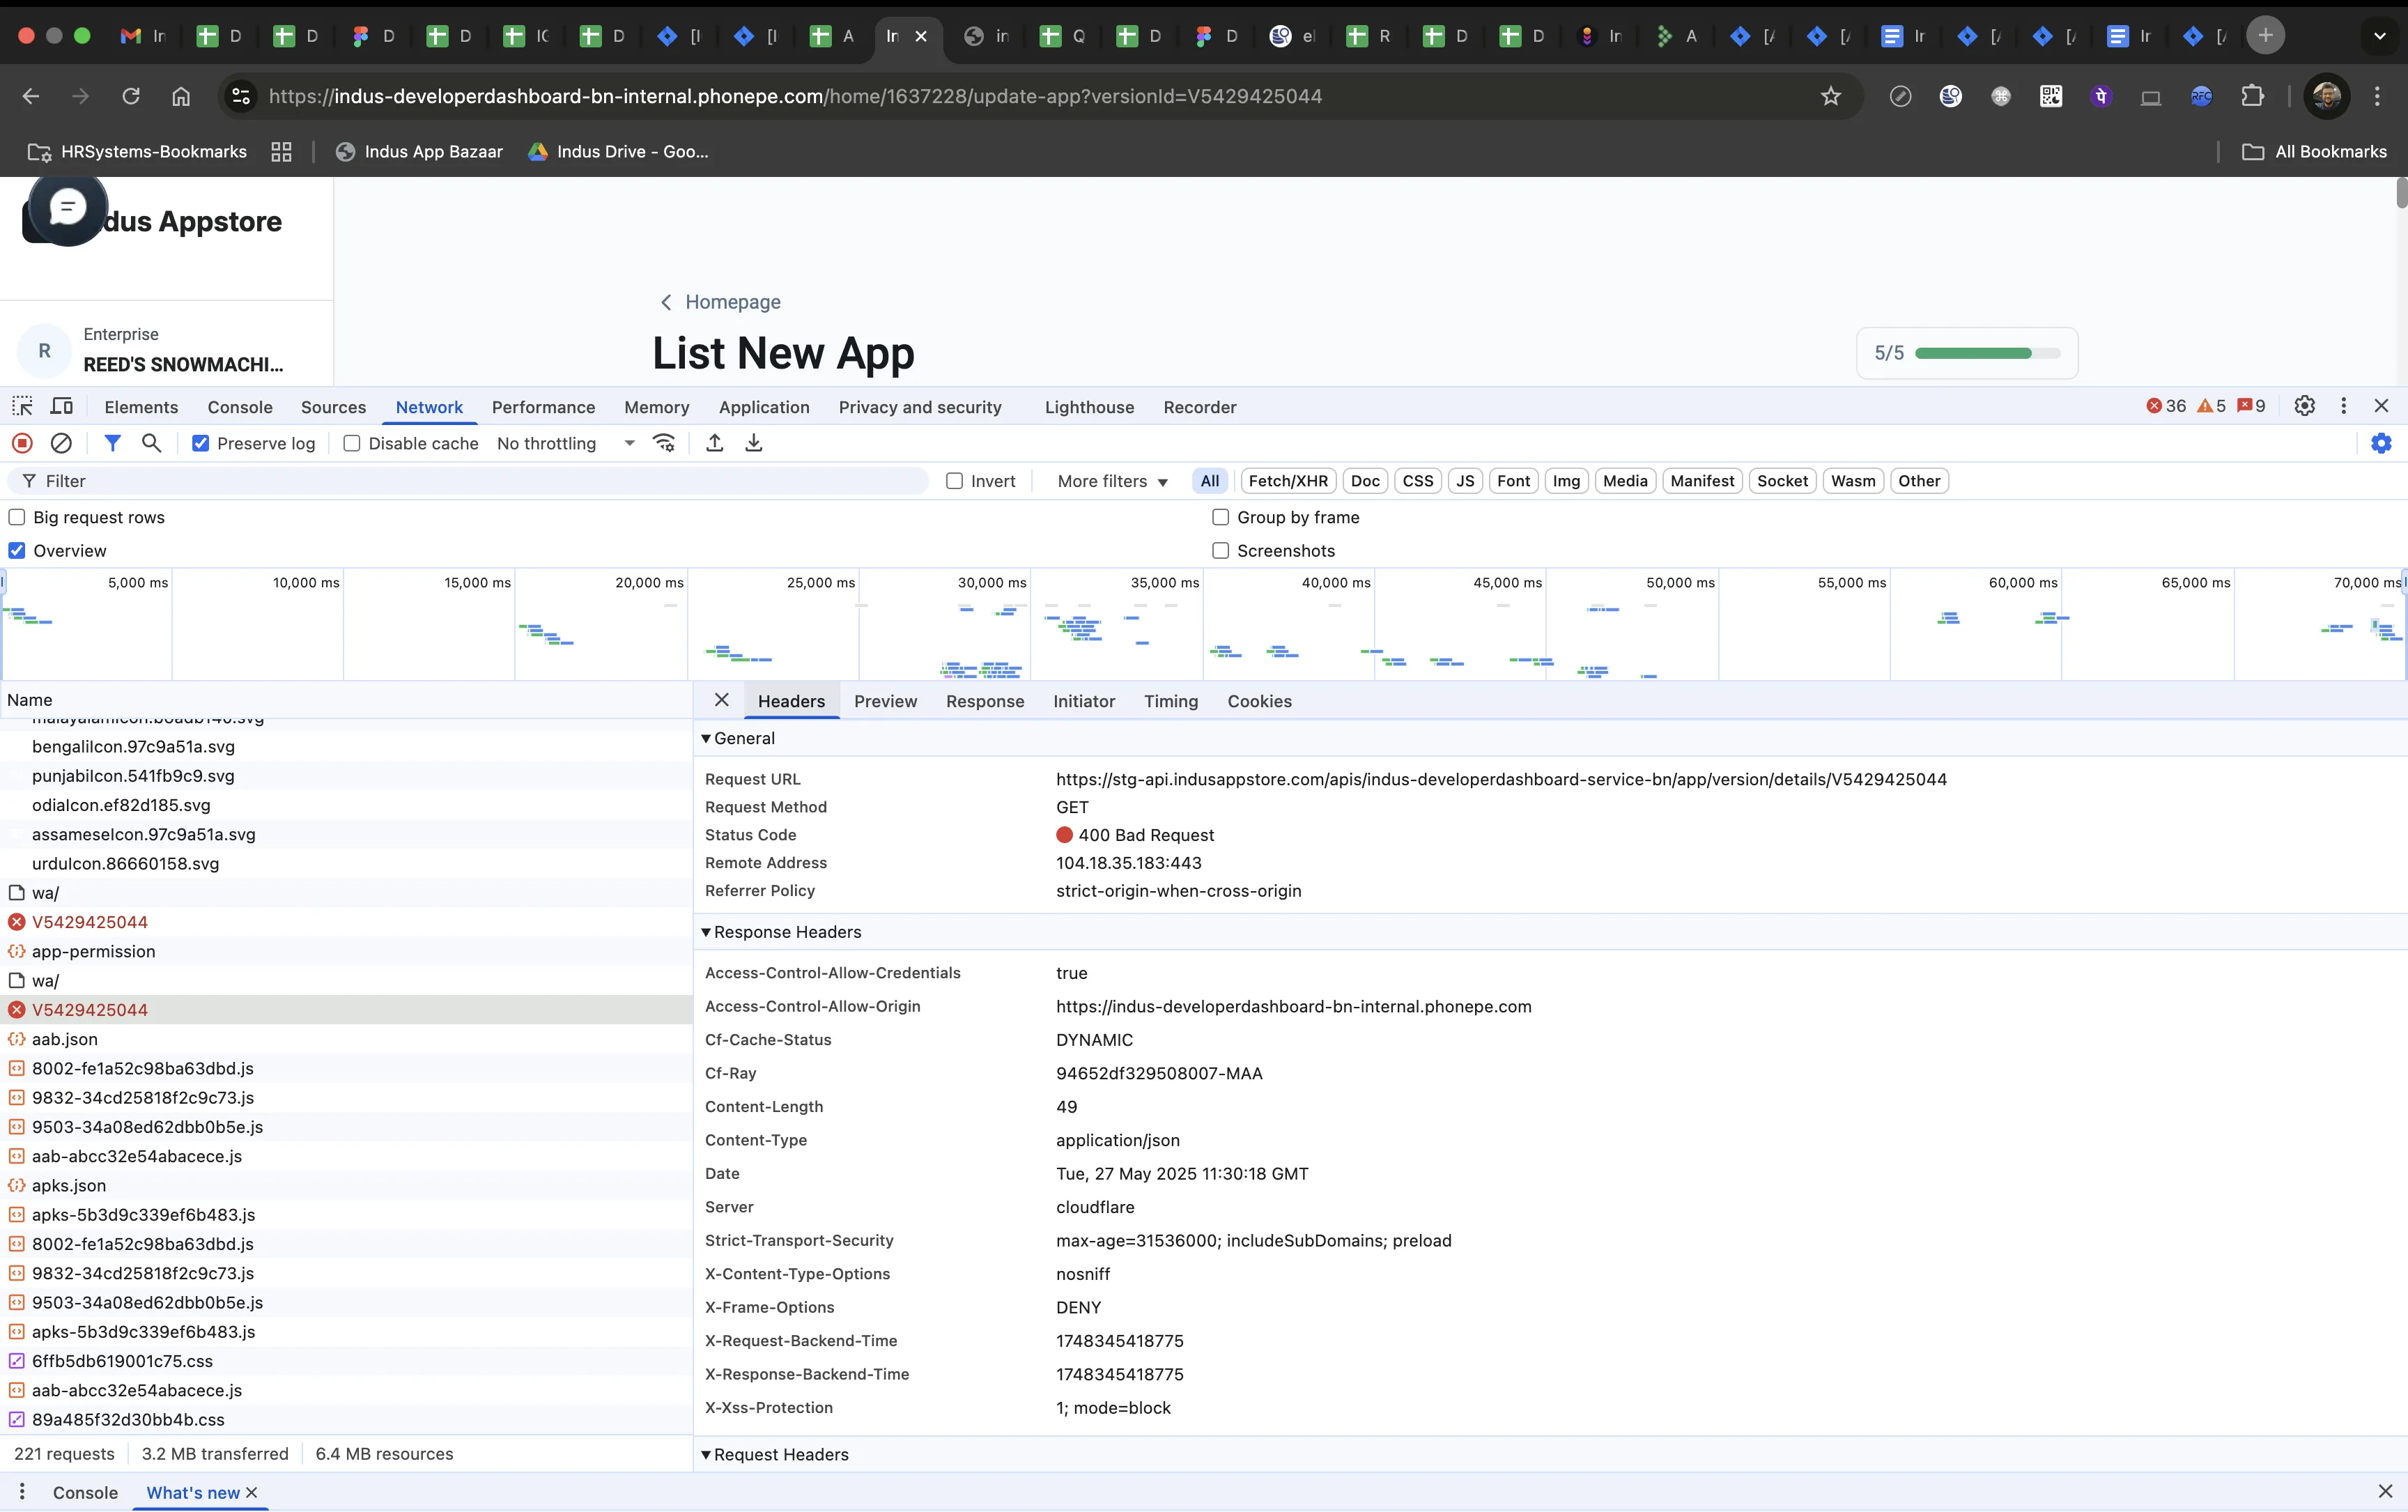The width and height of the screenshot is (2408, 1512).
Task: Open network conditions wifi icon
Action: click(x=664, y=443)
